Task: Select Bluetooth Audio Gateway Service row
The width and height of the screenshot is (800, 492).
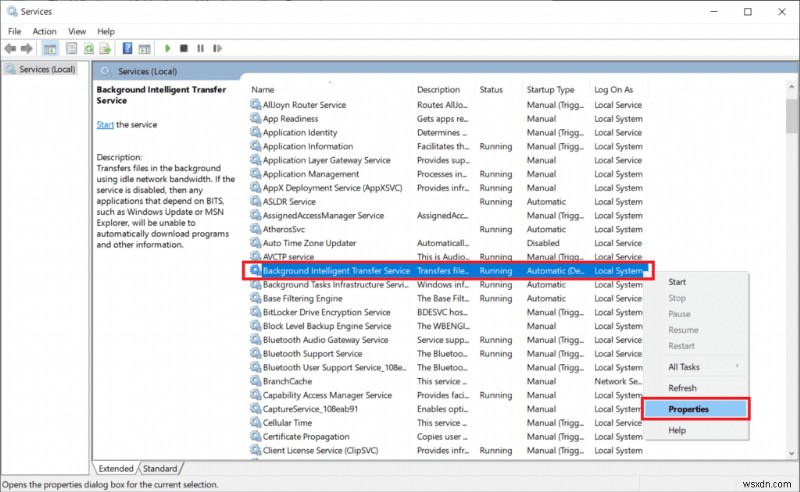Action: coord(447,339)
